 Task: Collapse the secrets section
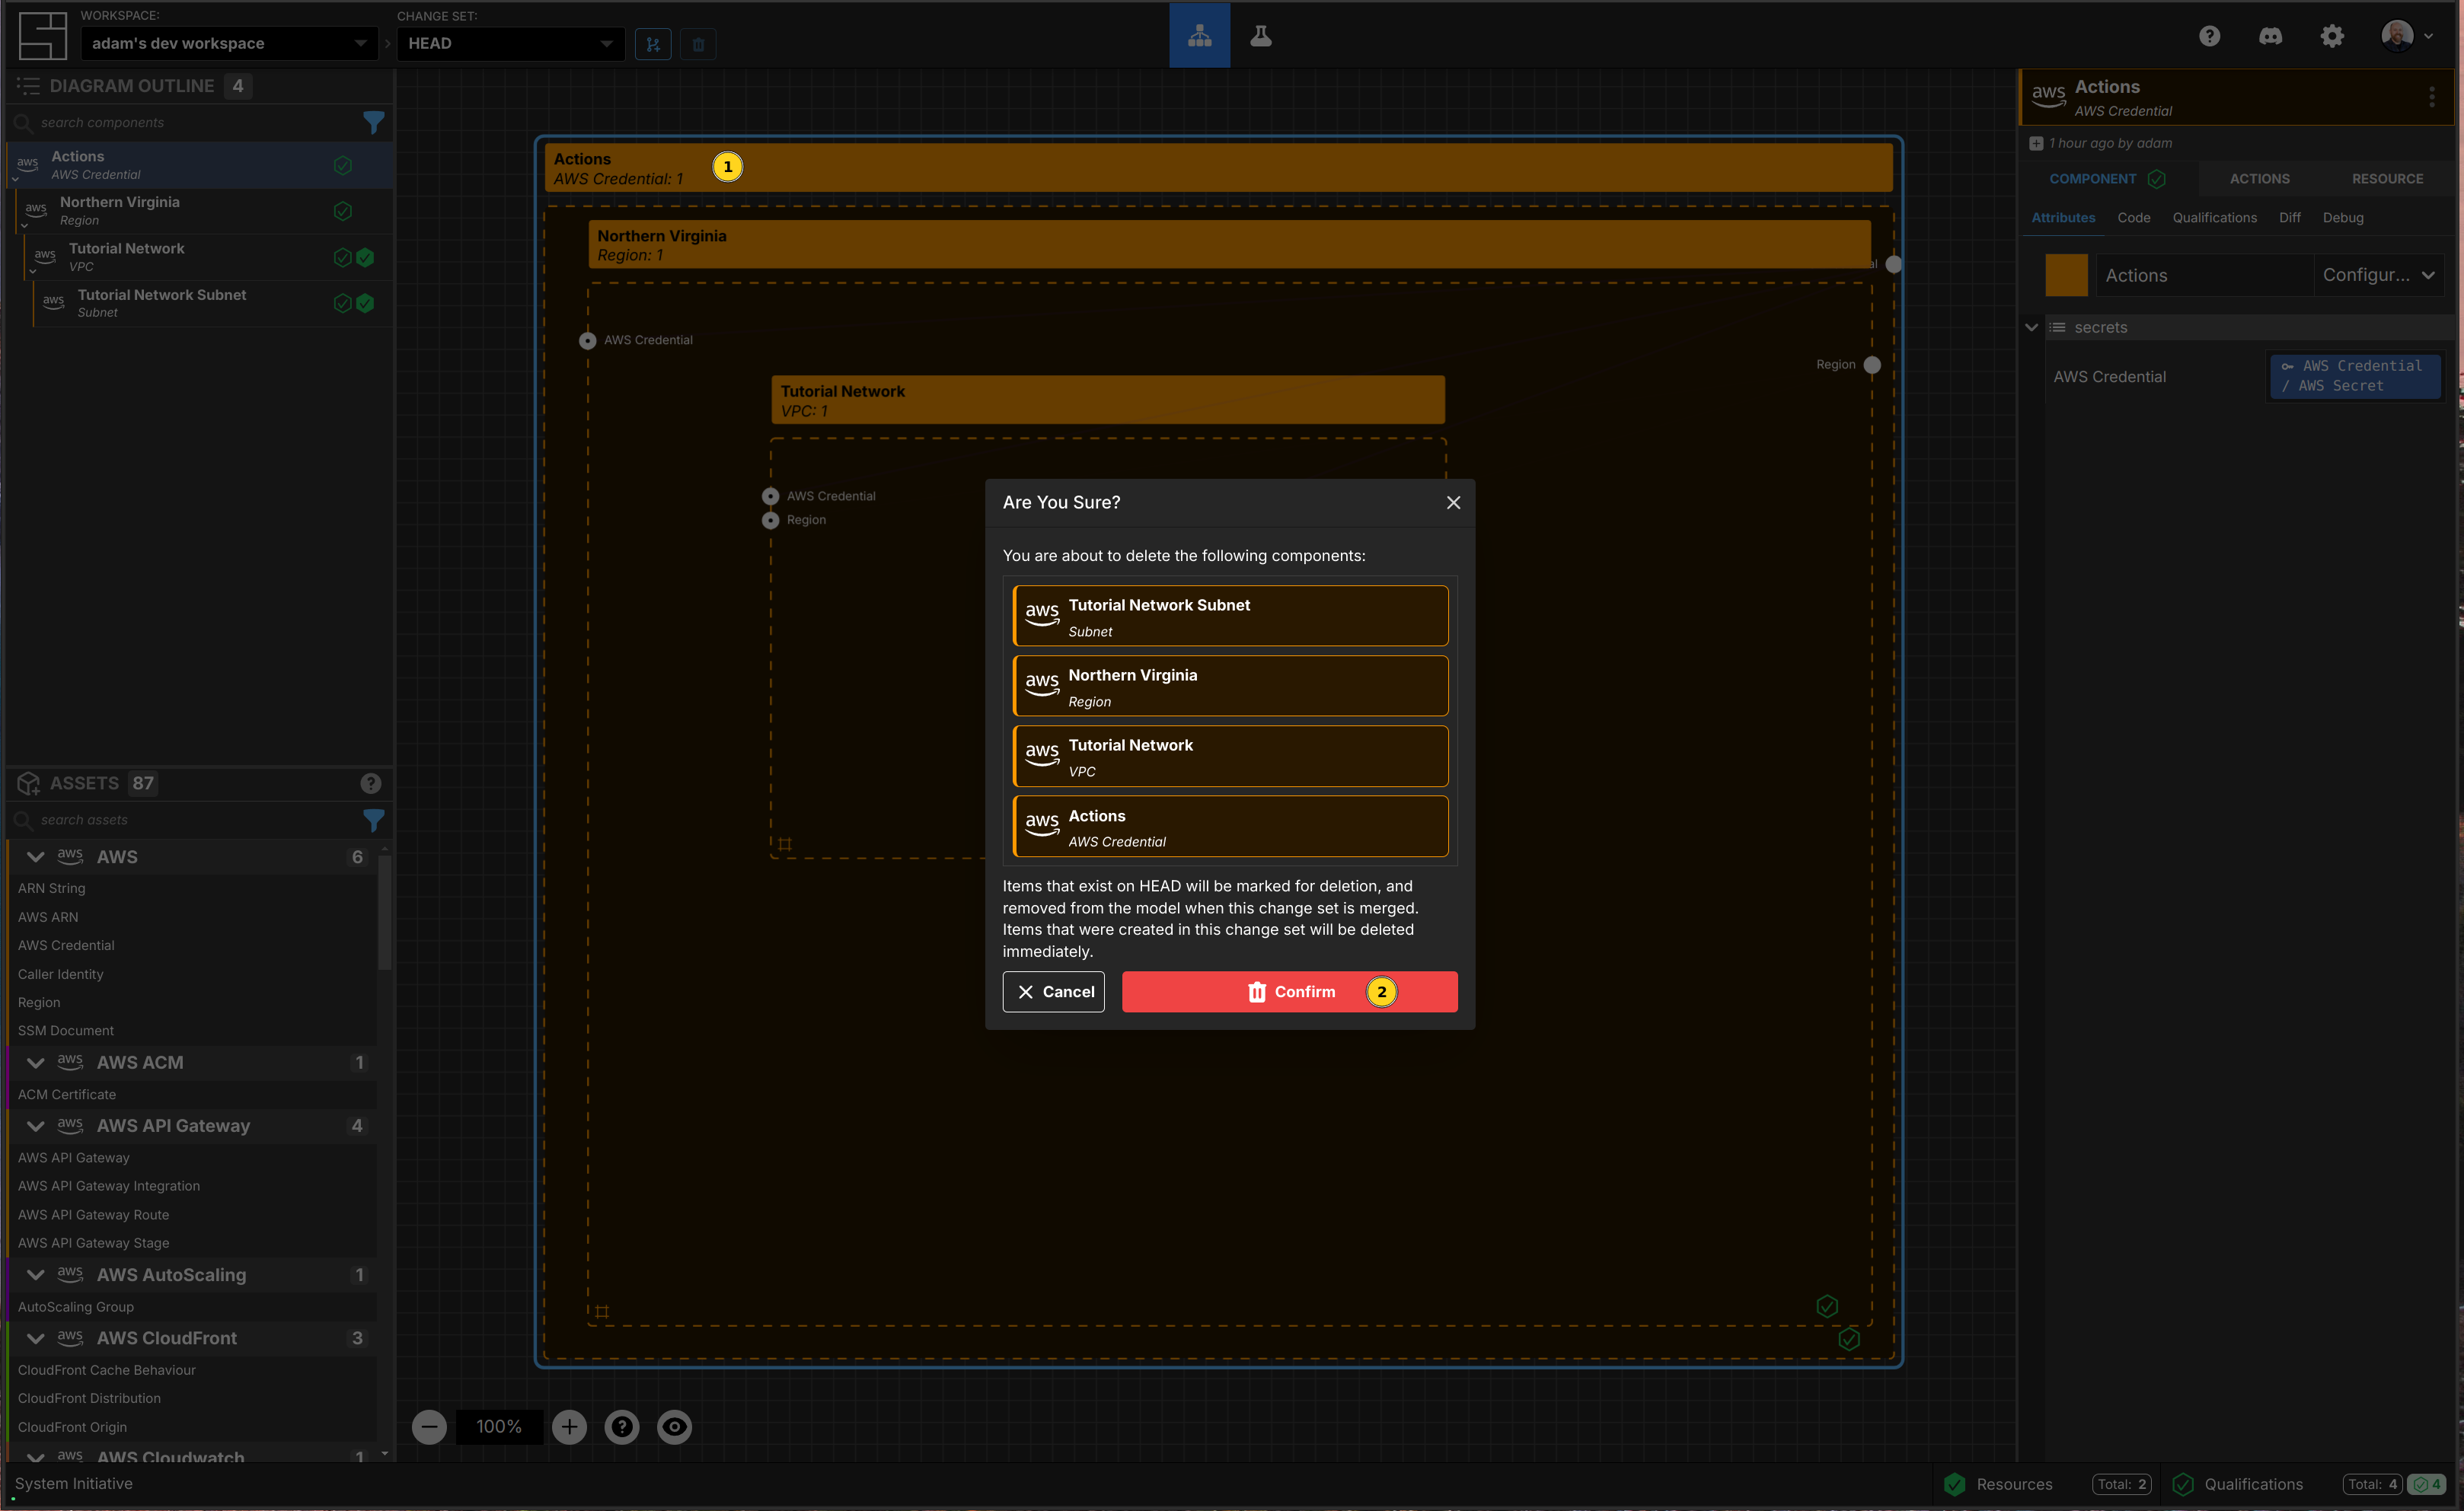point(2031,327)
